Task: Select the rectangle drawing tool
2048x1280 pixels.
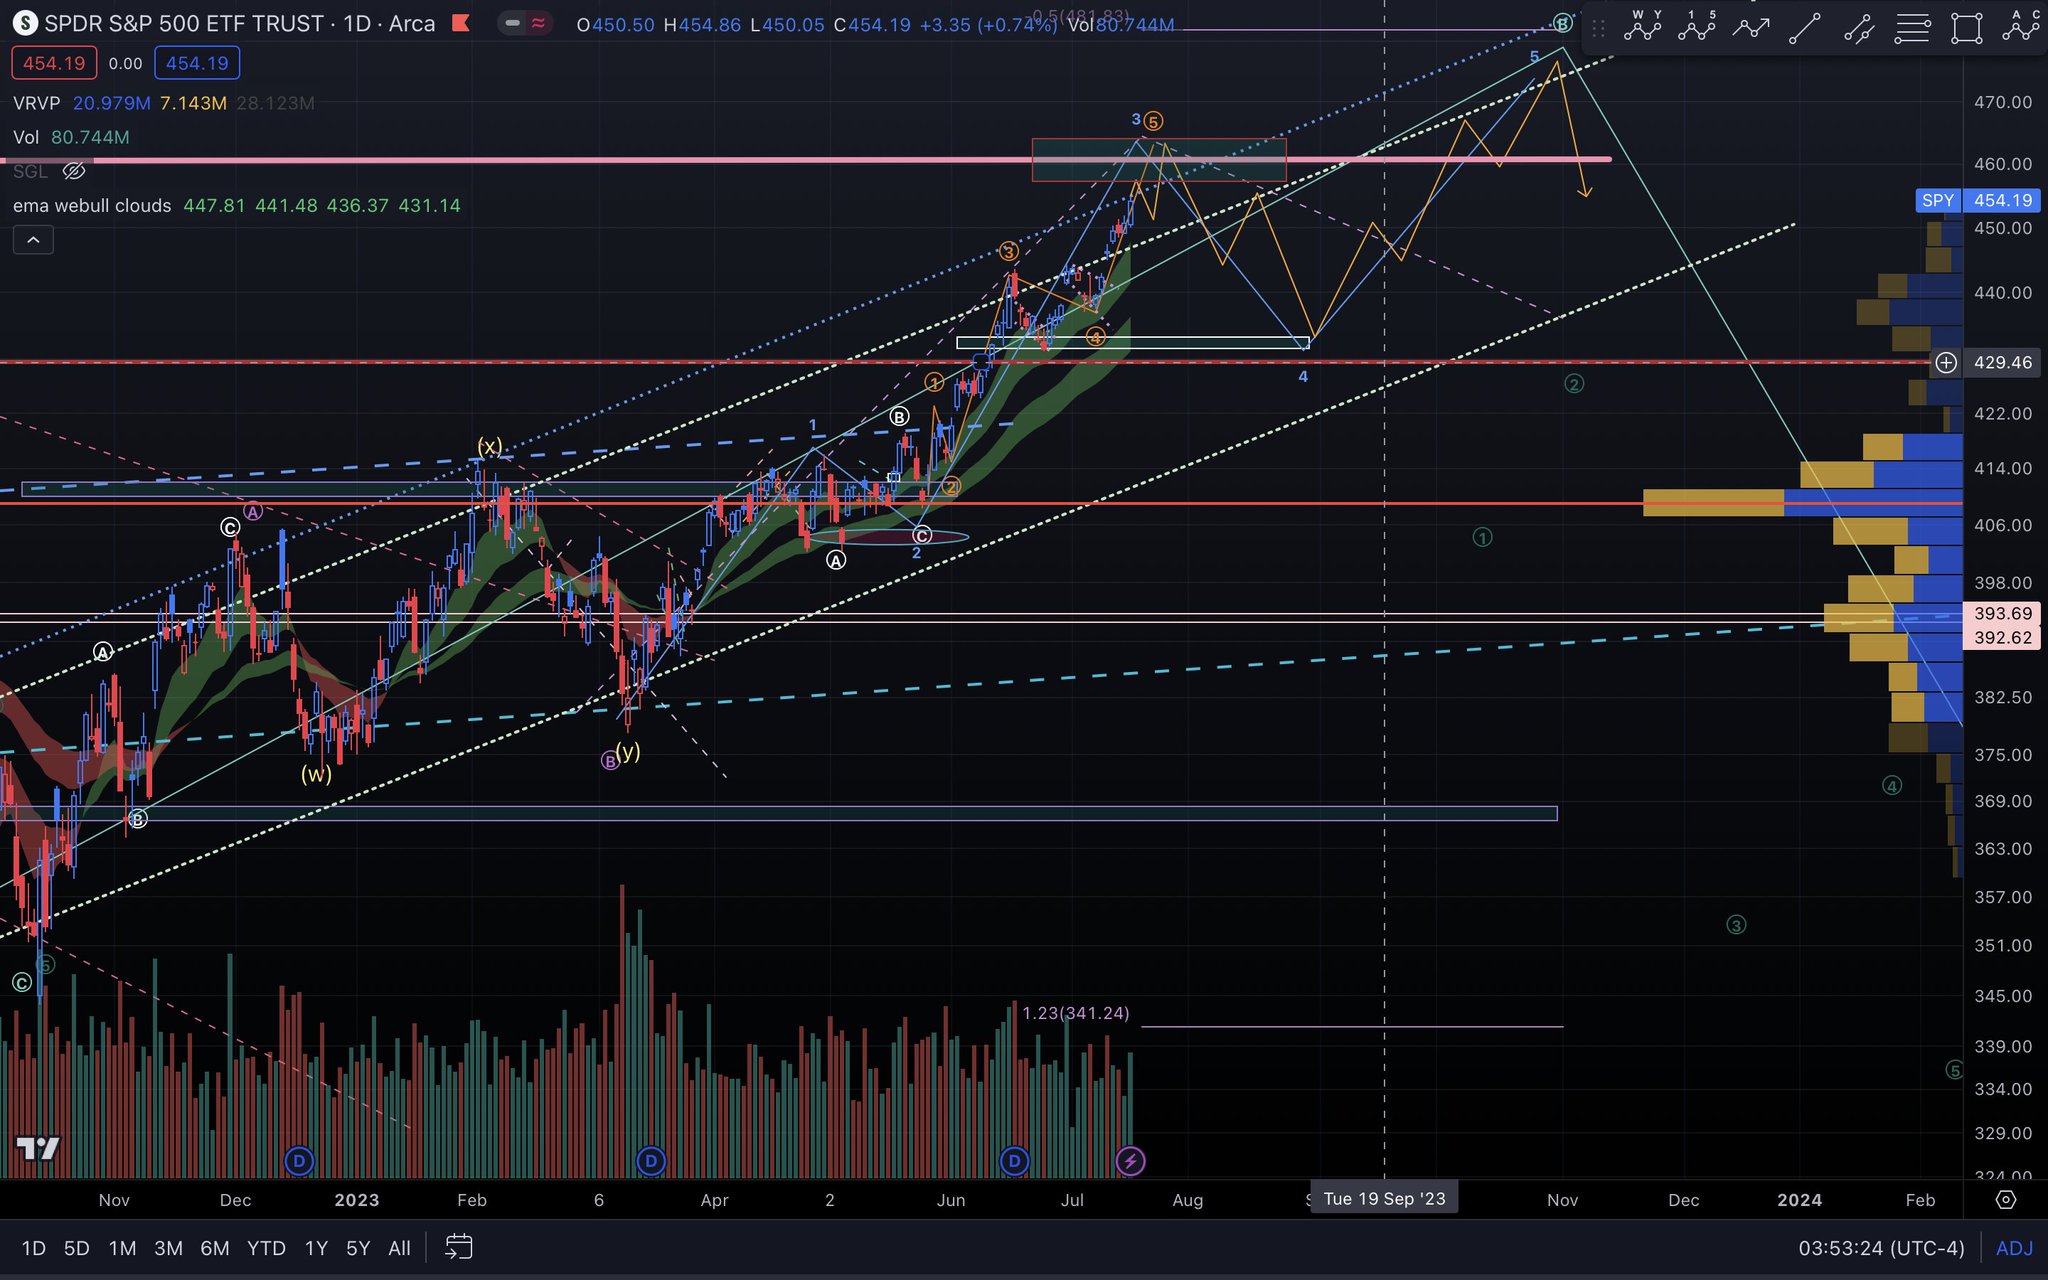Action: (1966, 27)
